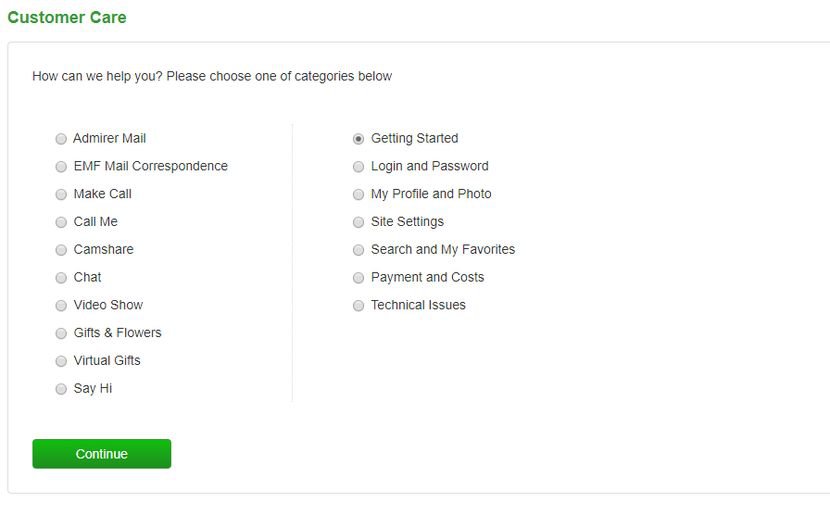Choose the Chat radio button
Screen dimensions: 830x514
point(61,278)
